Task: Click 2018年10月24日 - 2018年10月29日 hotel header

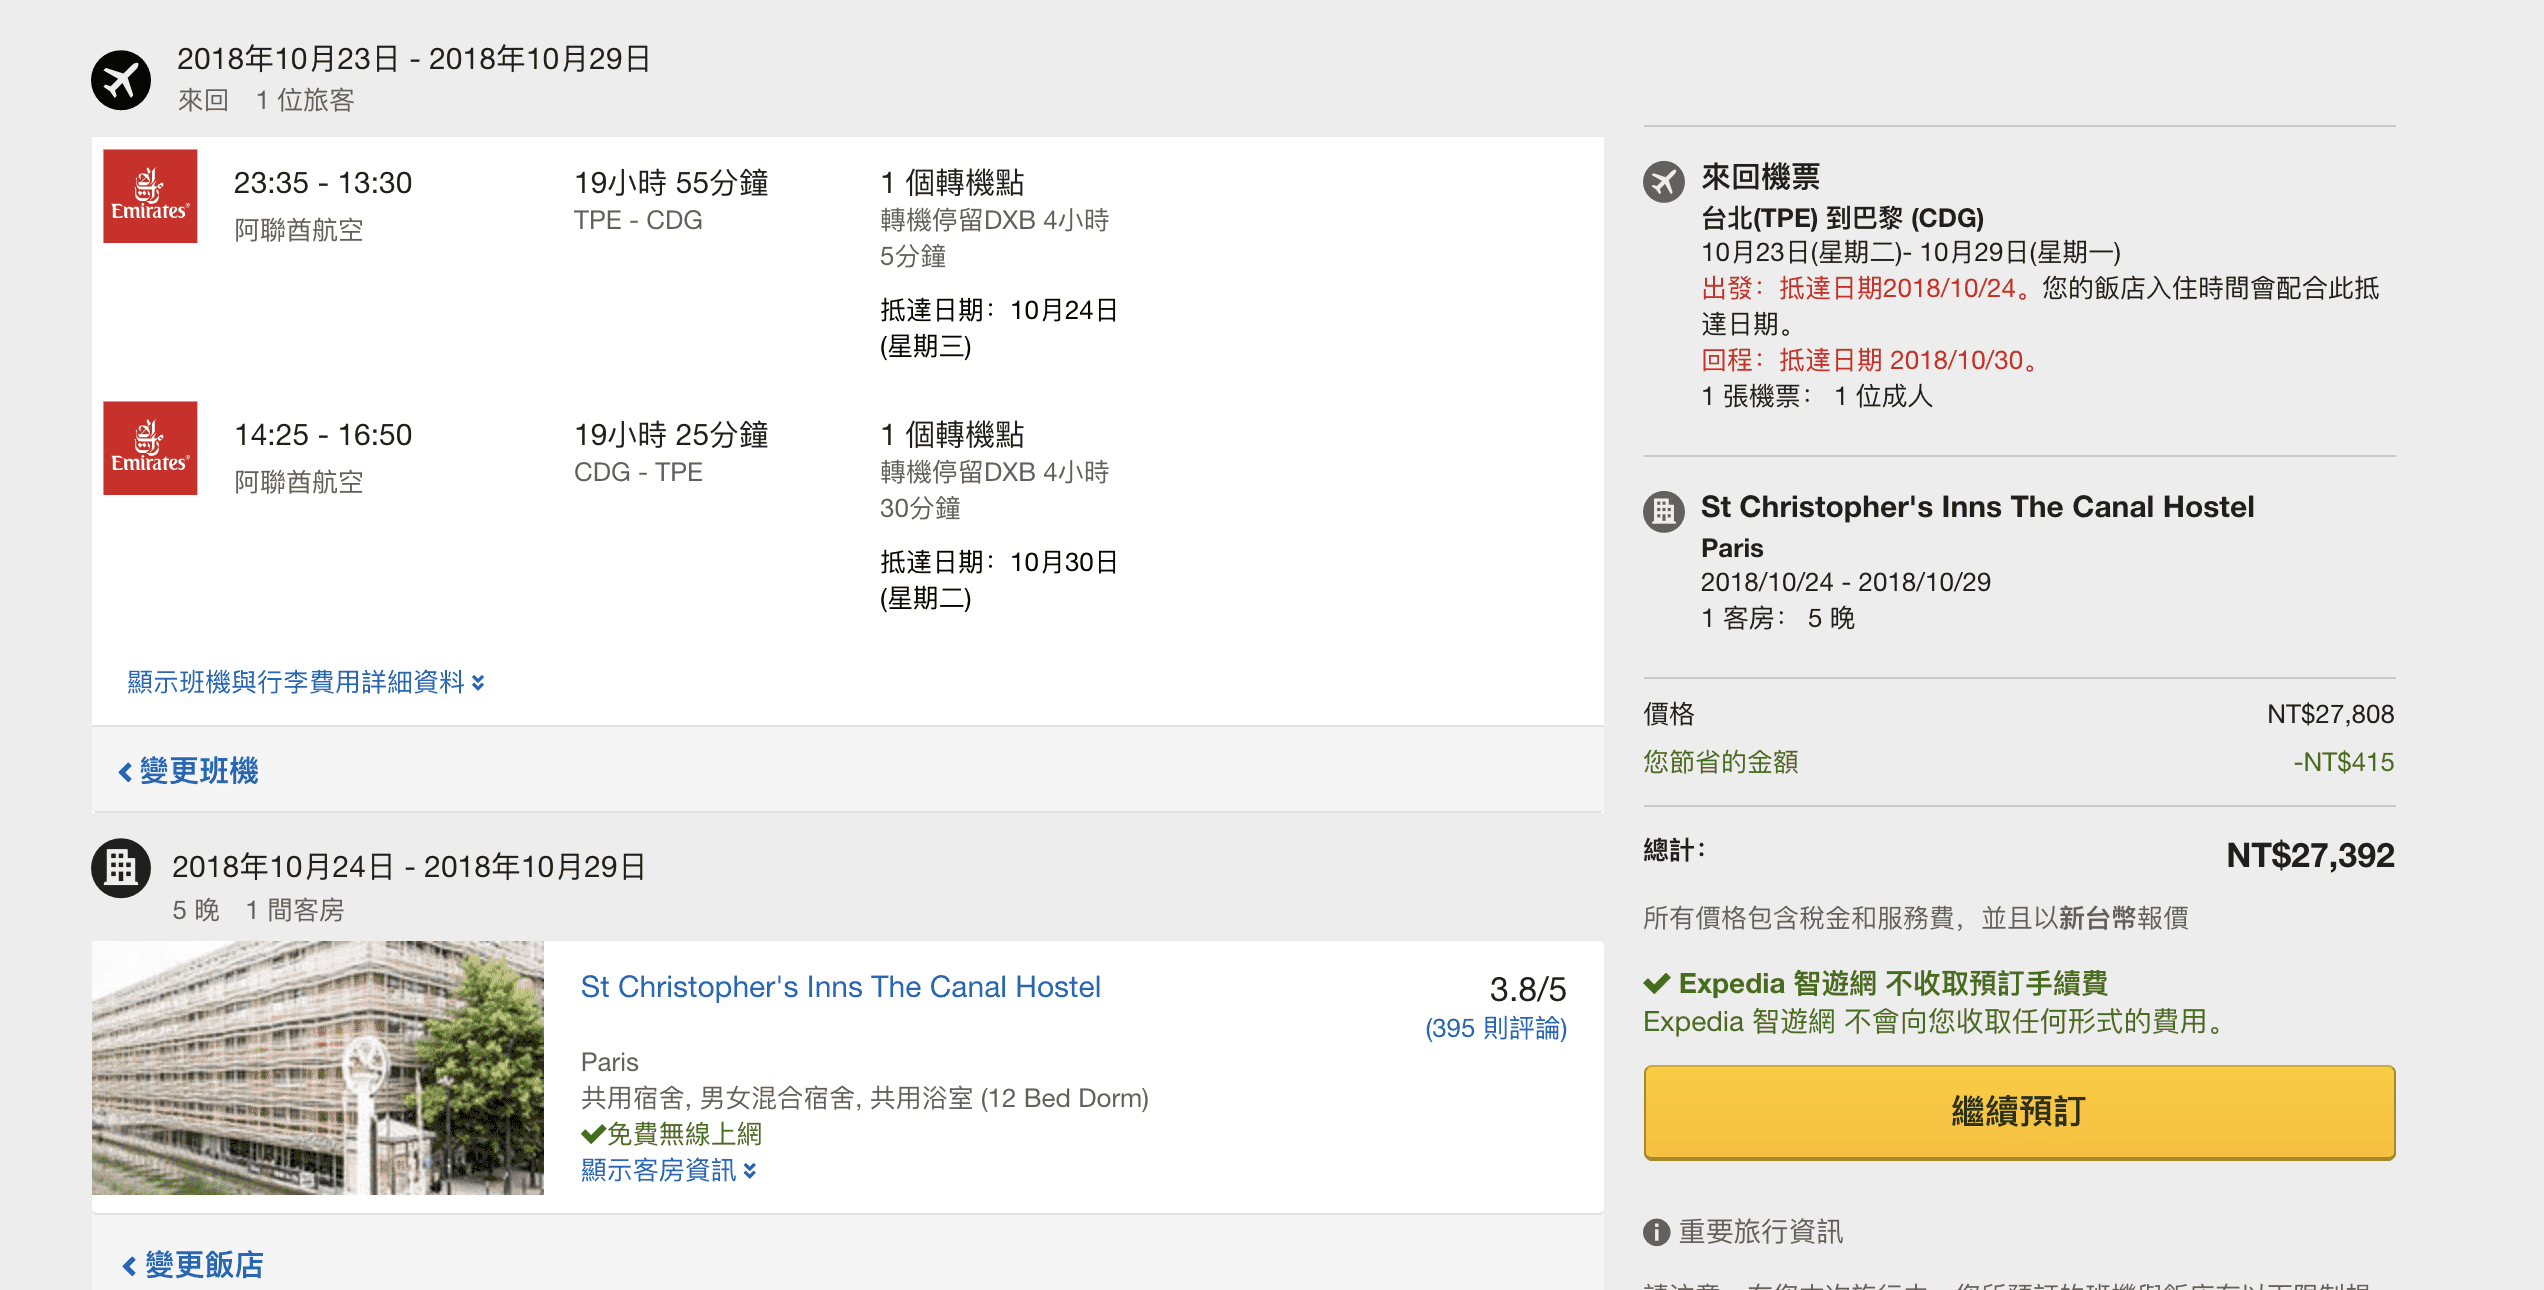Action: (x=409, y=867)
